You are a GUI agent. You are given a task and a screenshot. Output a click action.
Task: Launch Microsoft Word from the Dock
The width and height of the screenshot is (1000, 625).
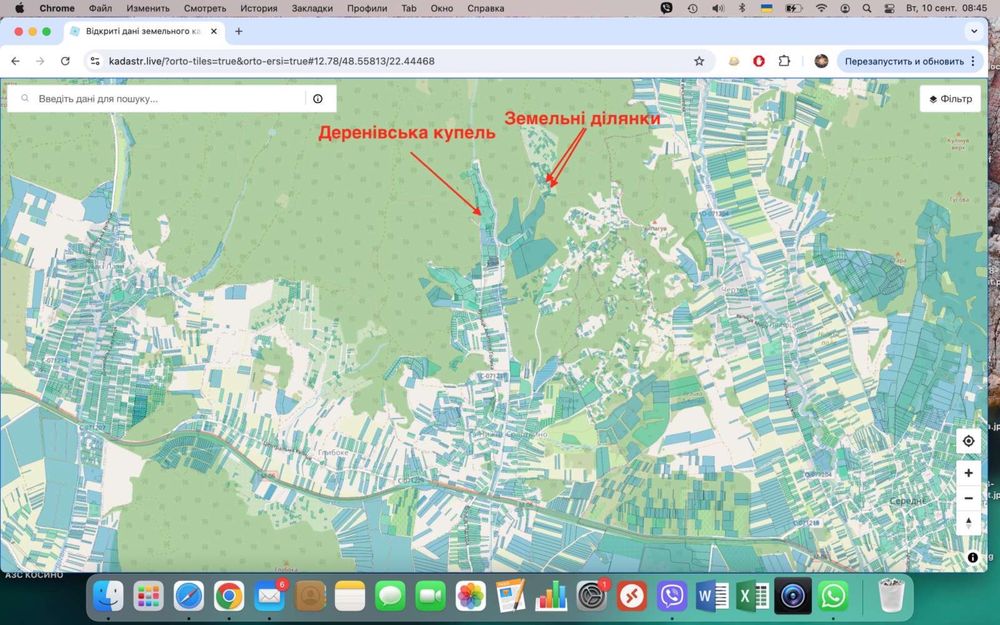coord(712,597)
